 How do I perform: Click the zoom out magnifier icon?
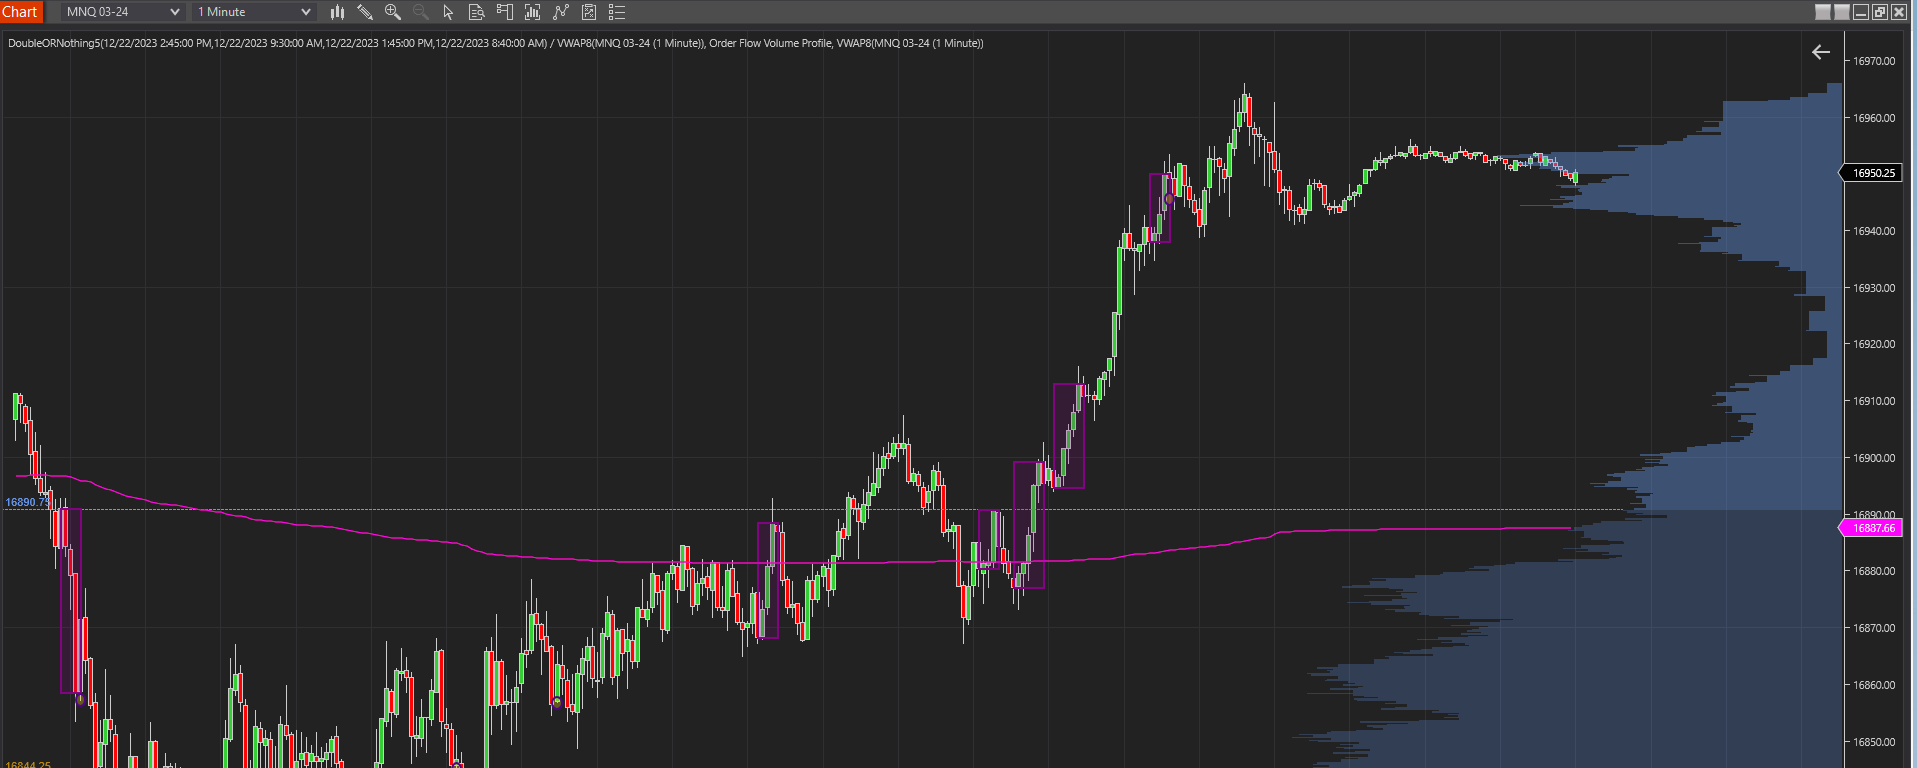(x=421, y=12)
